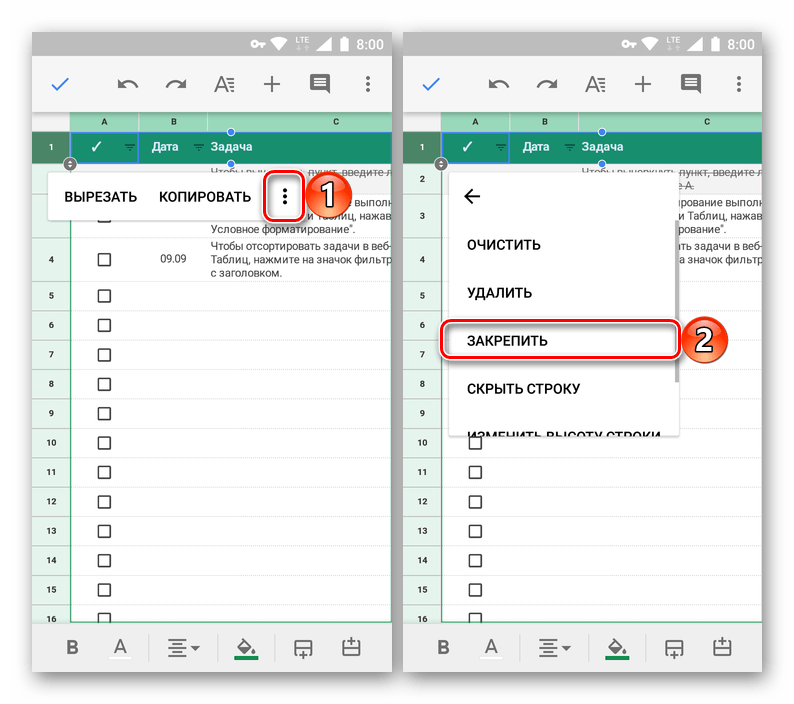The image size is (794, 704).
Task: Check the row 7 checkbox in left screenshot
Action: tap(104, 355)
